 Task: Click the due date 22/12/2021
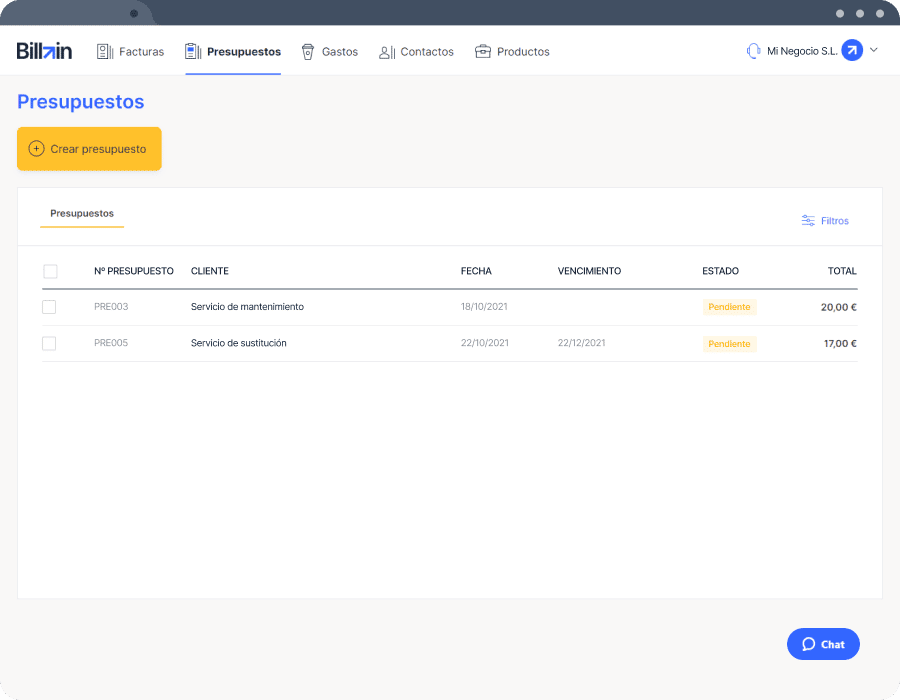point(581,343)
